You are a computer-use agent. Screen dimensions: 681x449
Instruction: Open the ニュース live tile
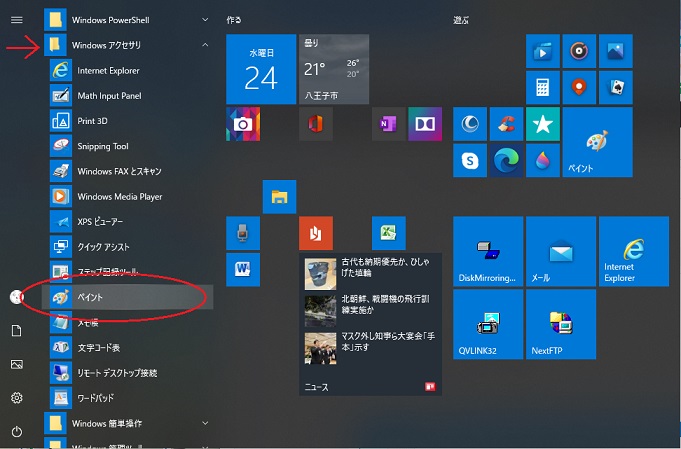click(x=370, y=324)
